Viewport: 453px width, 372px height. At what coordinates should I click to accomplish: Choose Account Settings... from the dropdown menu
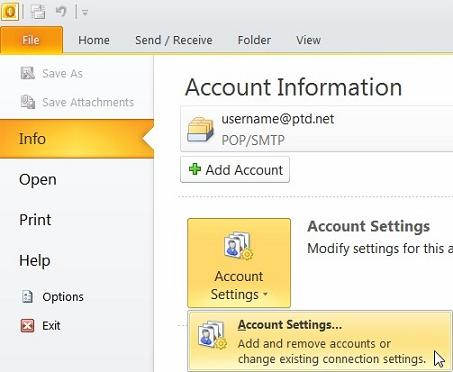point(320,341)
